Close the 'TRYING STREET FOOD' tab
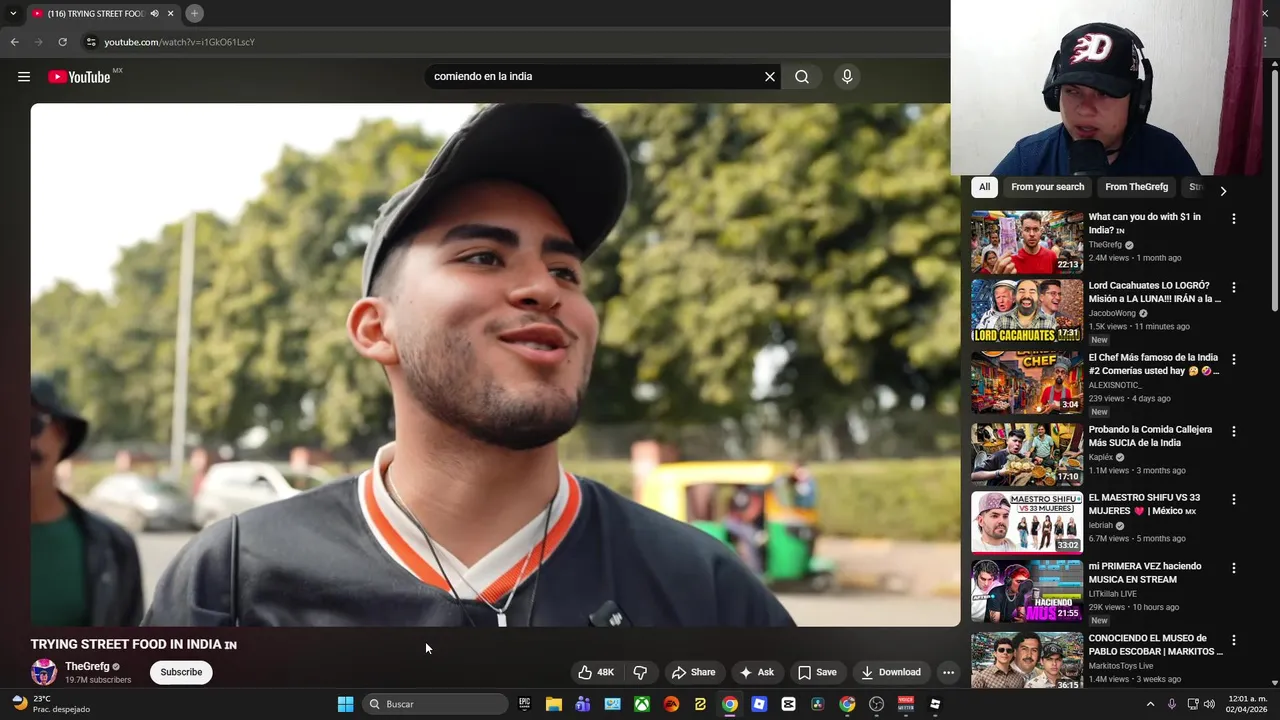Image resolution: width=1280 pixels, height=720 pixels. [170, 13]
